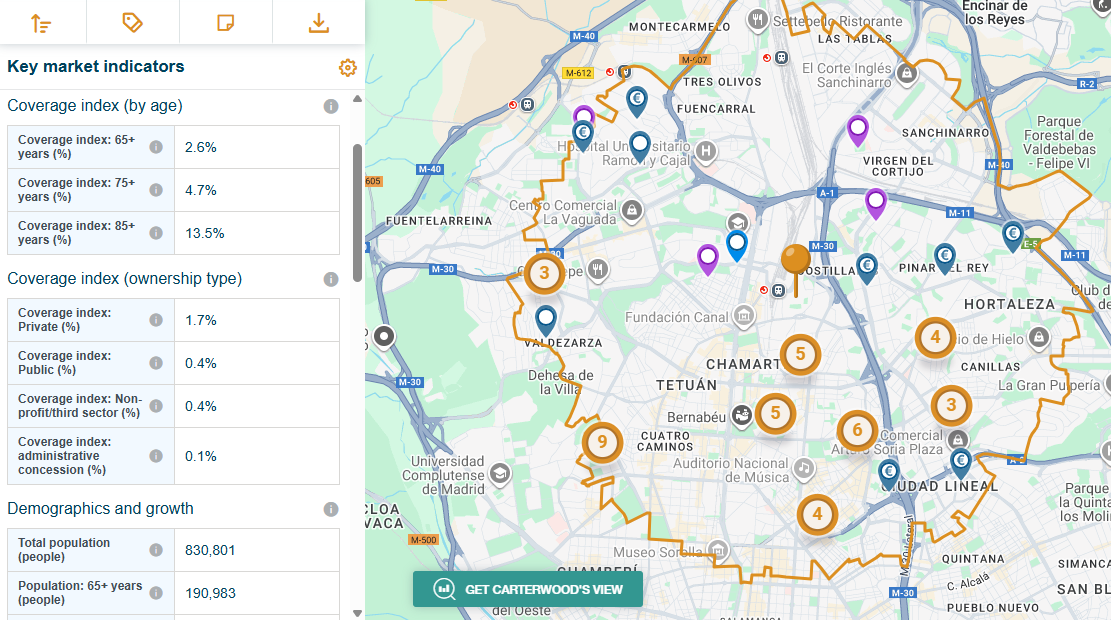The height and width of the screenshot is (620, 1111).
Task: Click info icon next to Demographics and growth
Action: coord(331,508)
